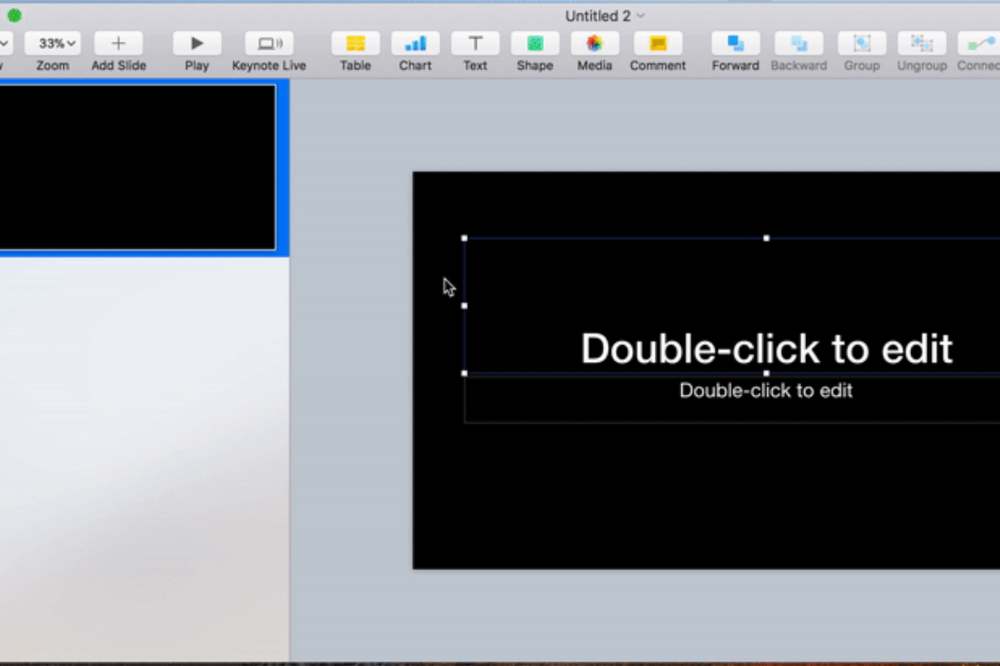Add a Comment to the slide
Viewport: 1000px width, 666px height.
click(x=657, y=43)
